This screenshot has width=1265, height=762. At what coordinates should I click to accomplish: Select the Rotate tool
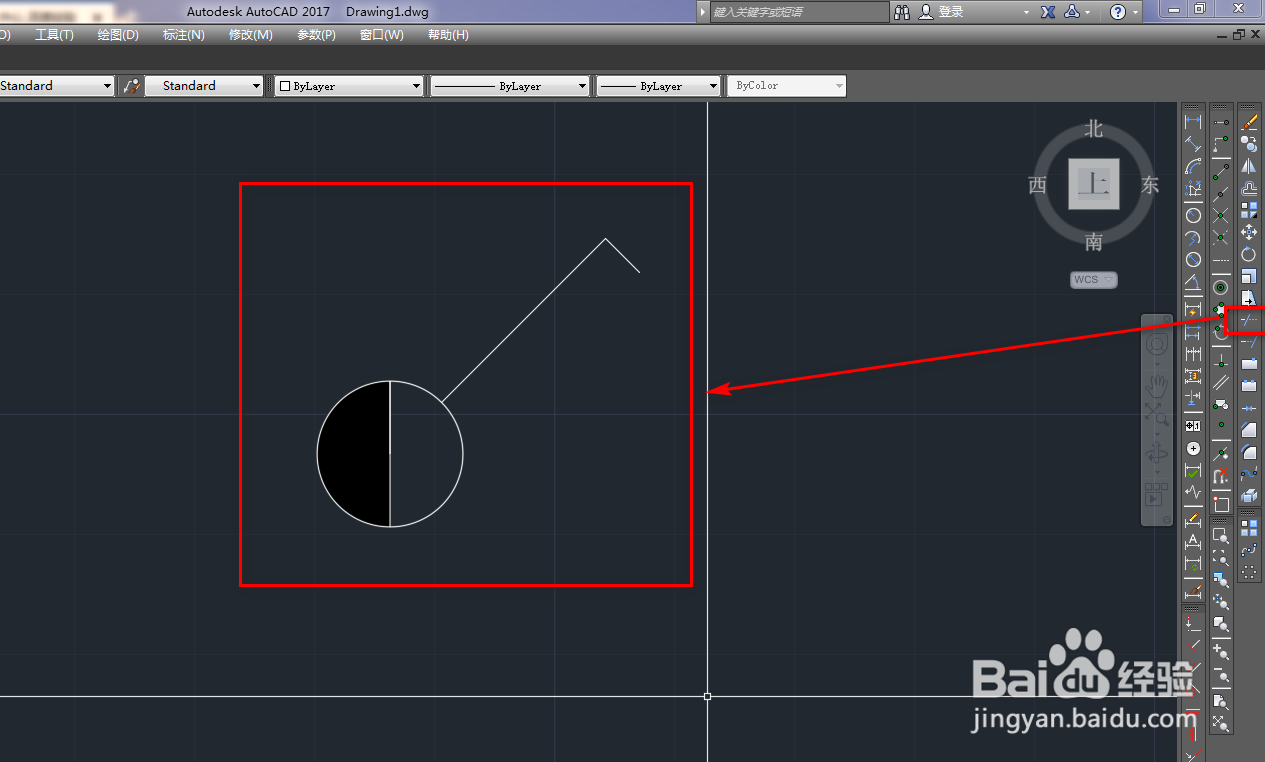1249,254
